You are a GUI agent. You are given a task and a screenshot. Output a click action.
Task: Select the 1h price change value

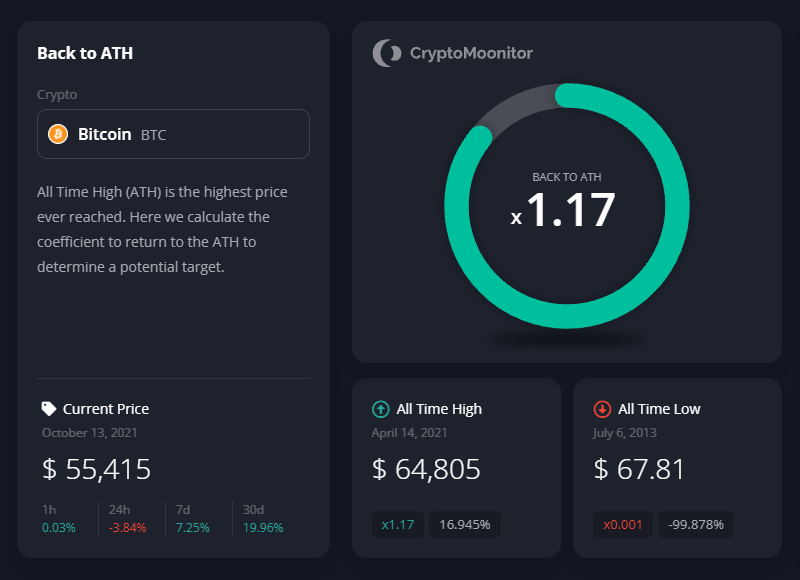pyautogui.click(x=59, y=527)
